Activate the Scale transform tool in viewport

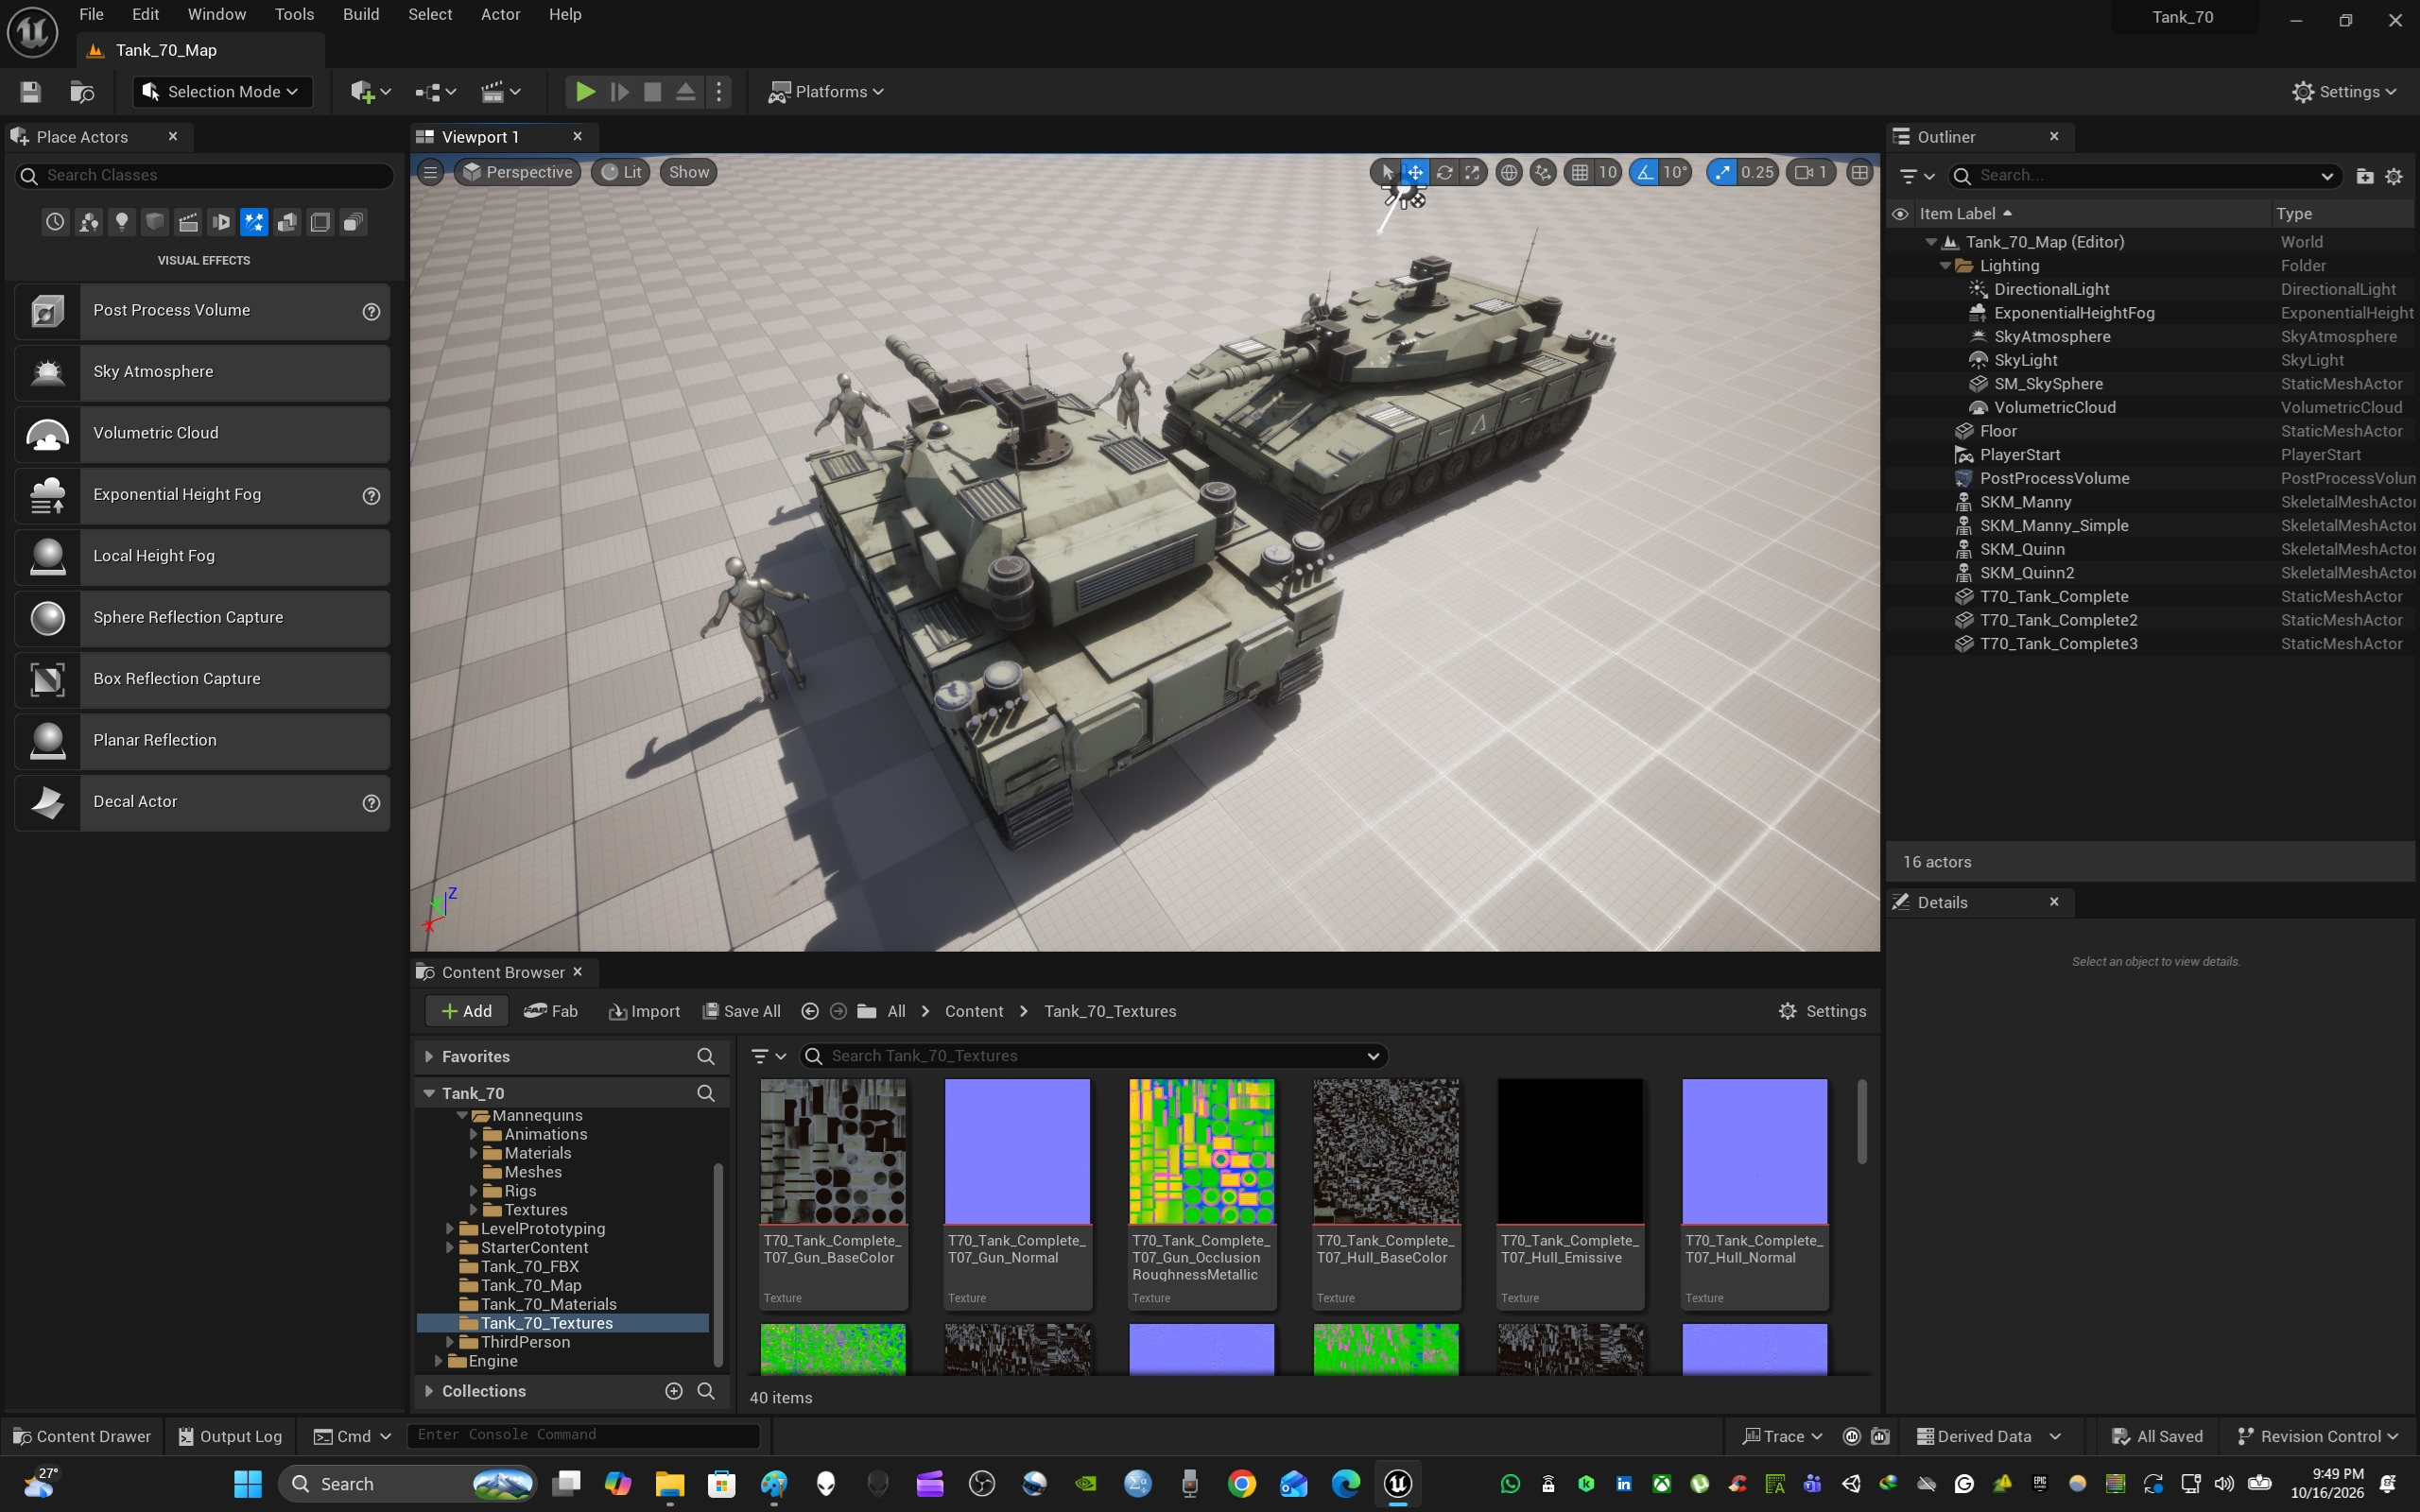click(x=1472, y=172)
